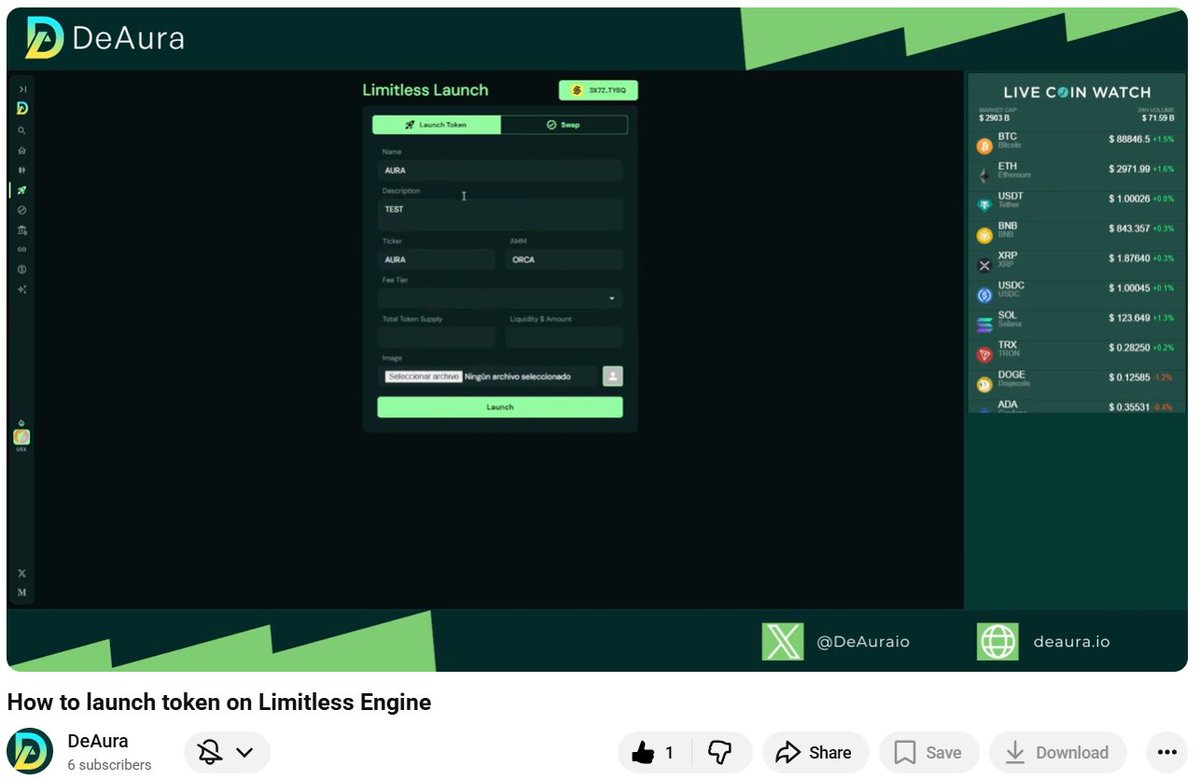1200x780 pixels.
Task: Click the green Launch button
Action: click(500, 407)
